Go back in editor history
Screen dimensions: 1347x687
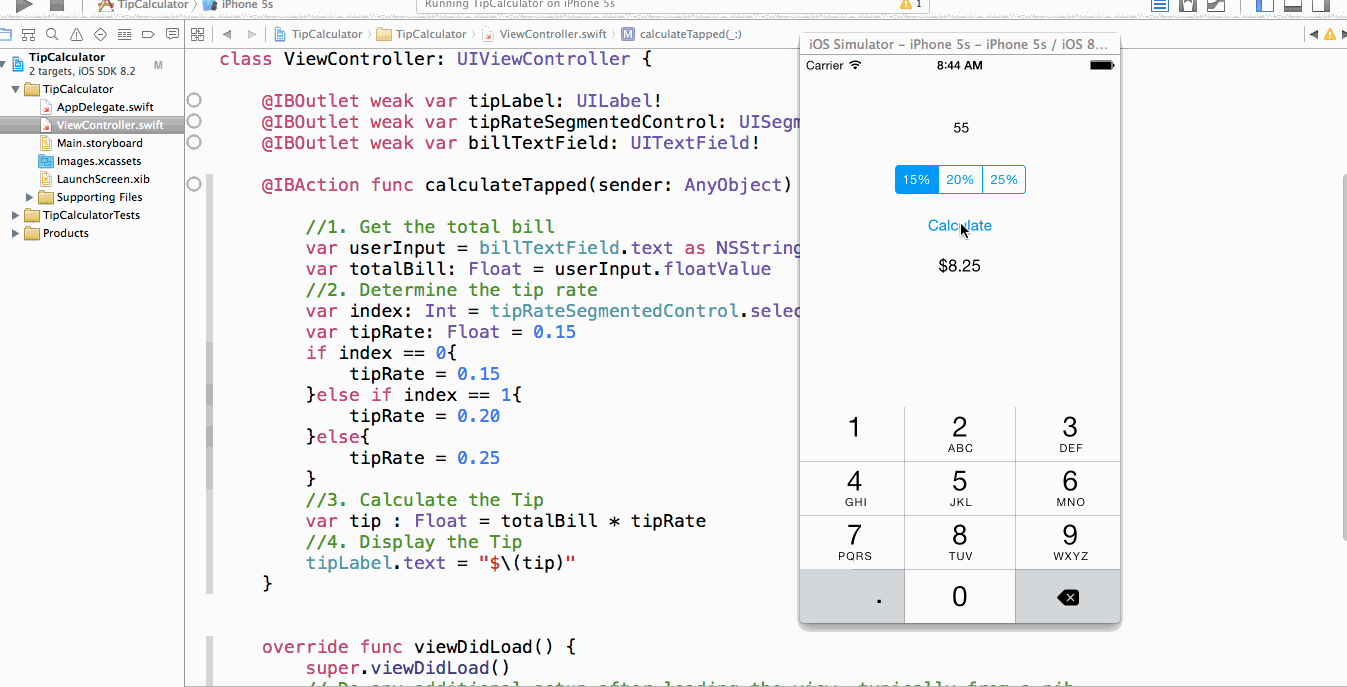coord(226,35)
